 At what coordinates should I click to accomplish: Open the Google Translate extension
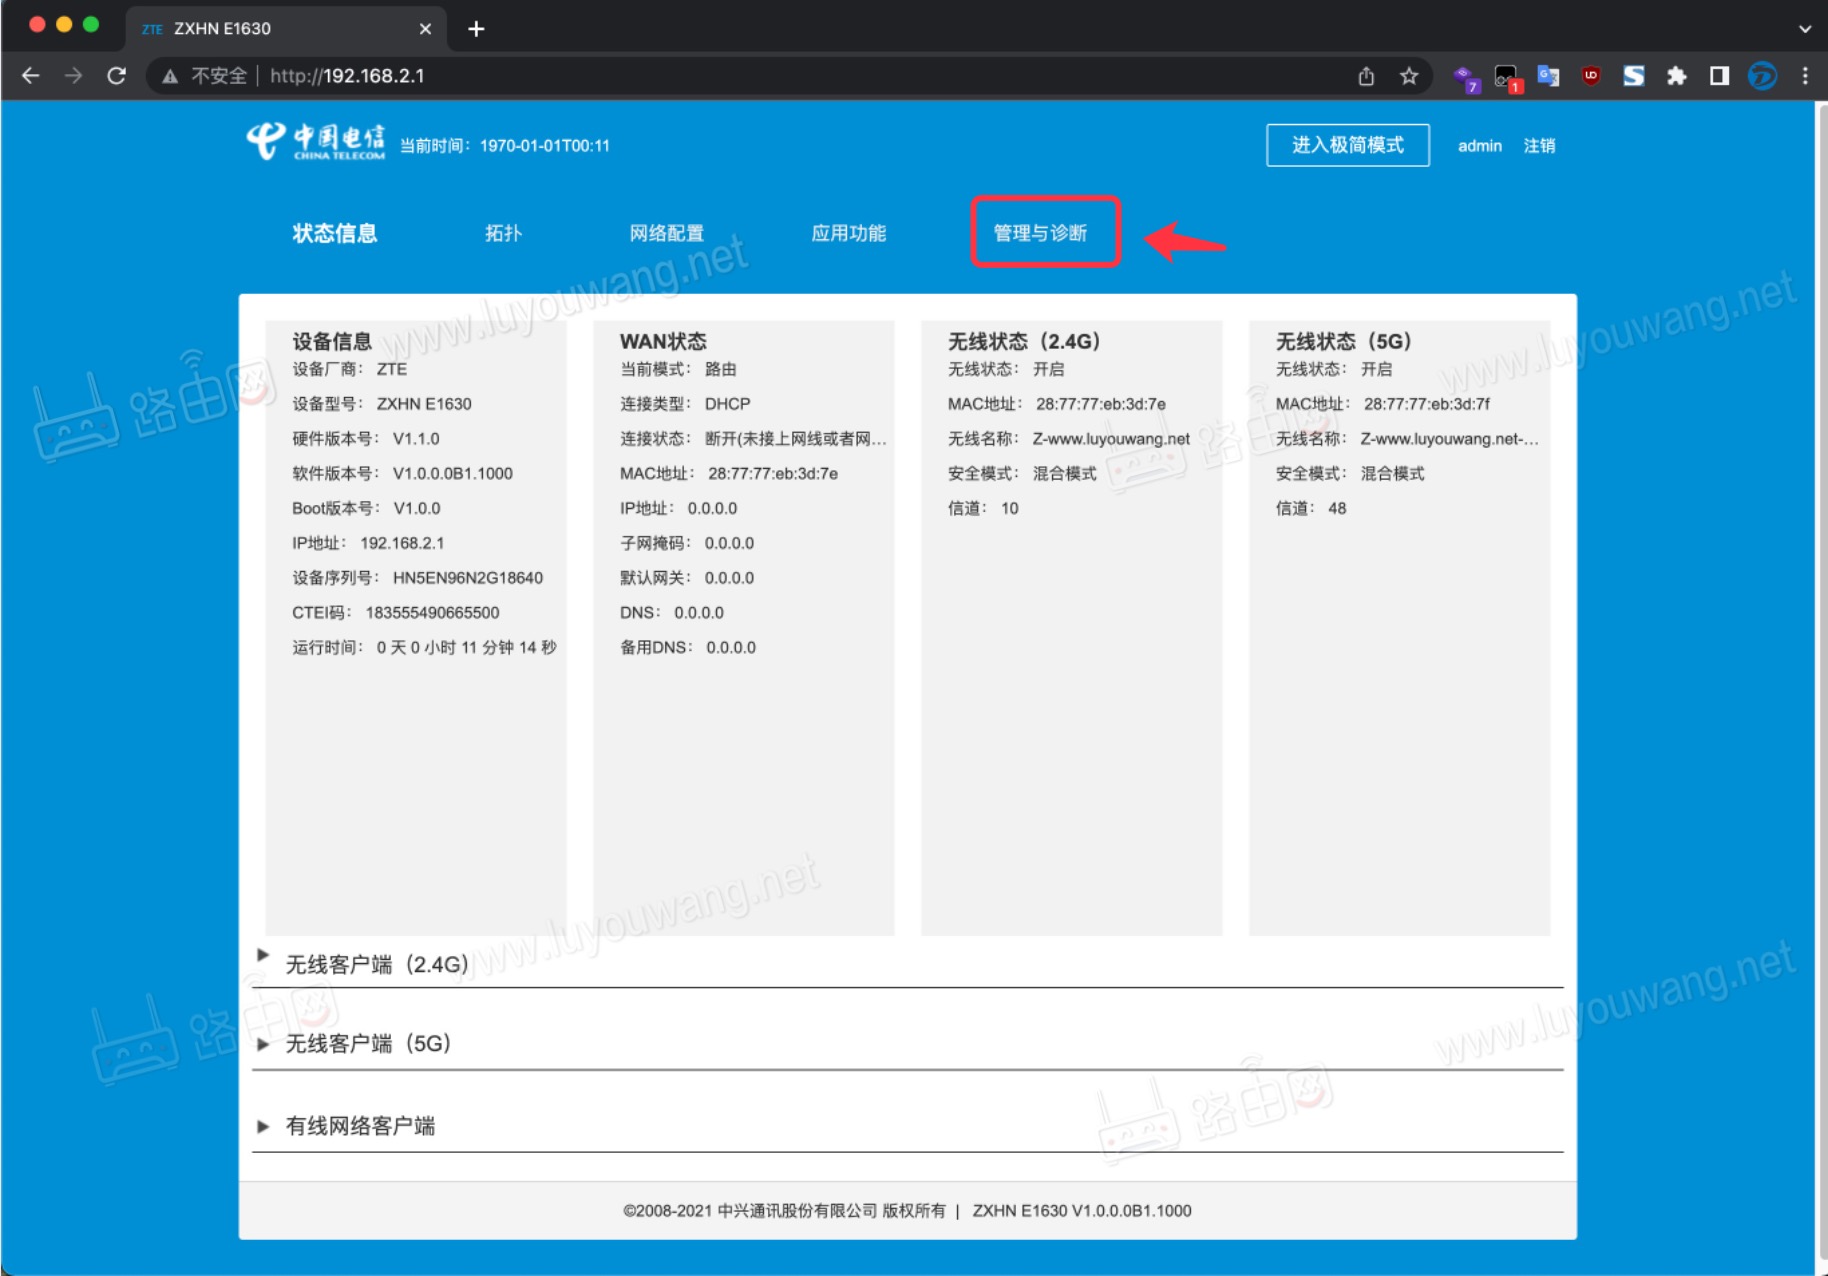click(x=1549, y=75)
